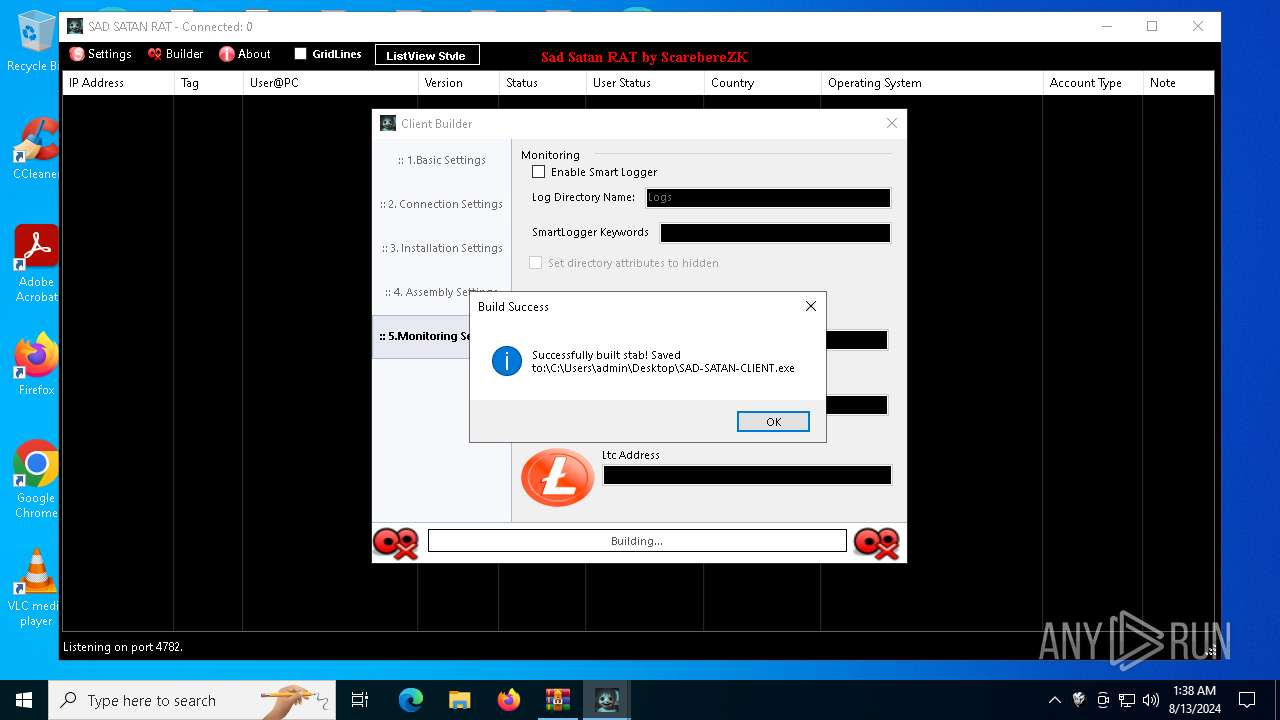Image resolution: width=1280 pixels, height=720 pixels.
Task: Click the left red infinity icon
Action: 395,543
